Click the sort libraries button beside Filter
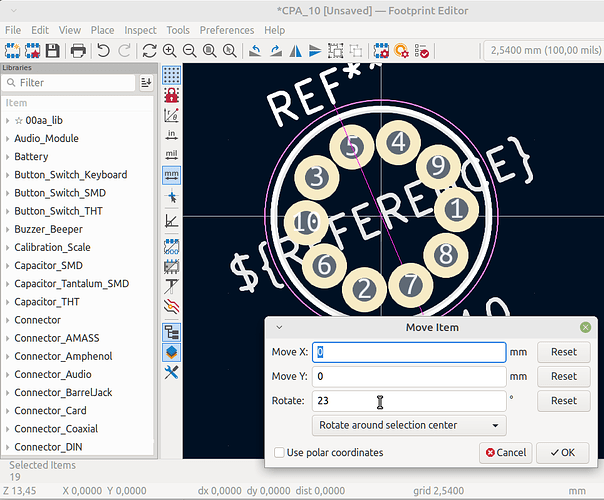 coord(146,82)
